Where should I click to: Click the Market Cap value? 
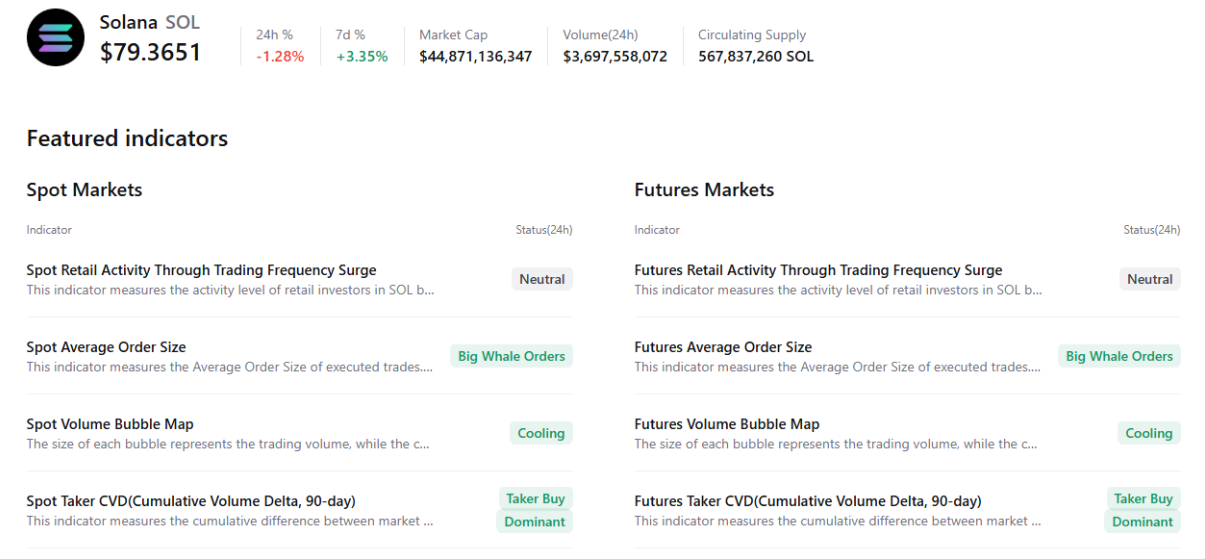(x=475, y=57)
